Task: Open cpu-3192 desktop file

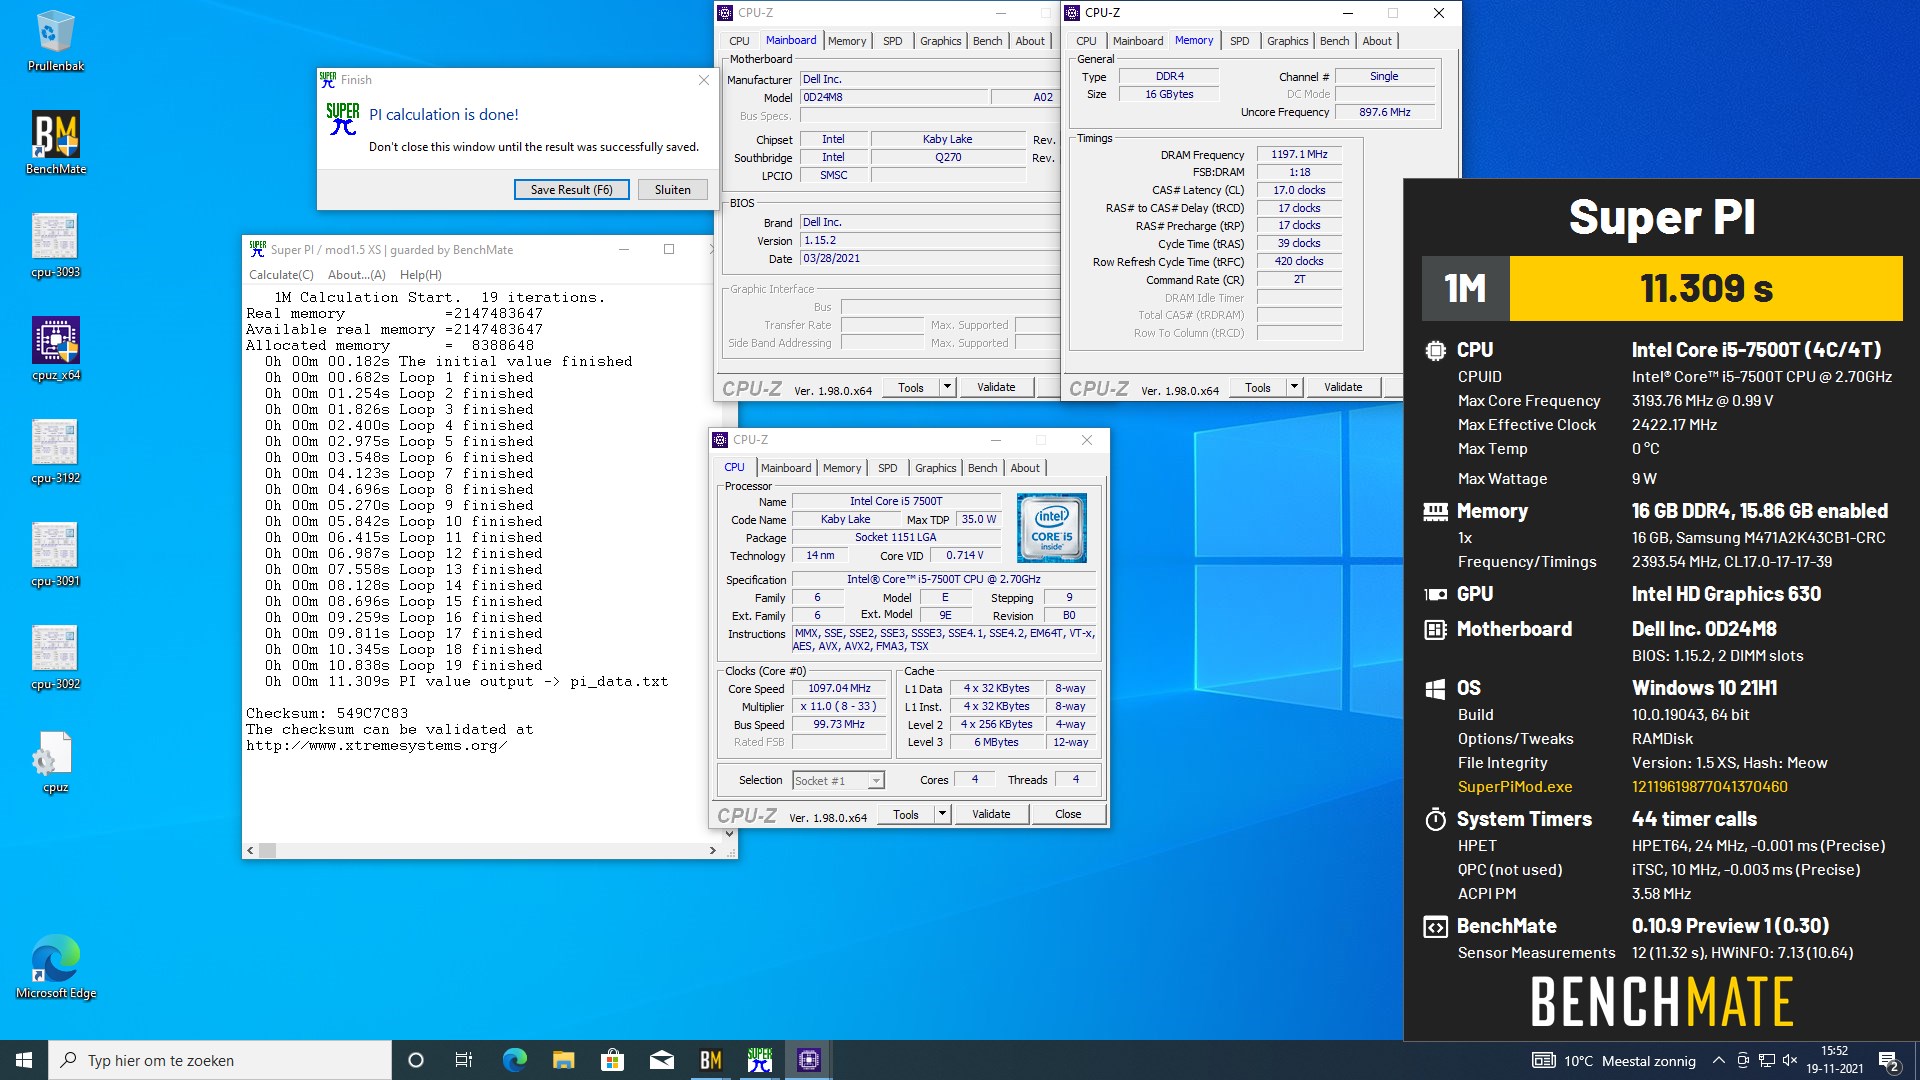Action: (x=55, y=452)
